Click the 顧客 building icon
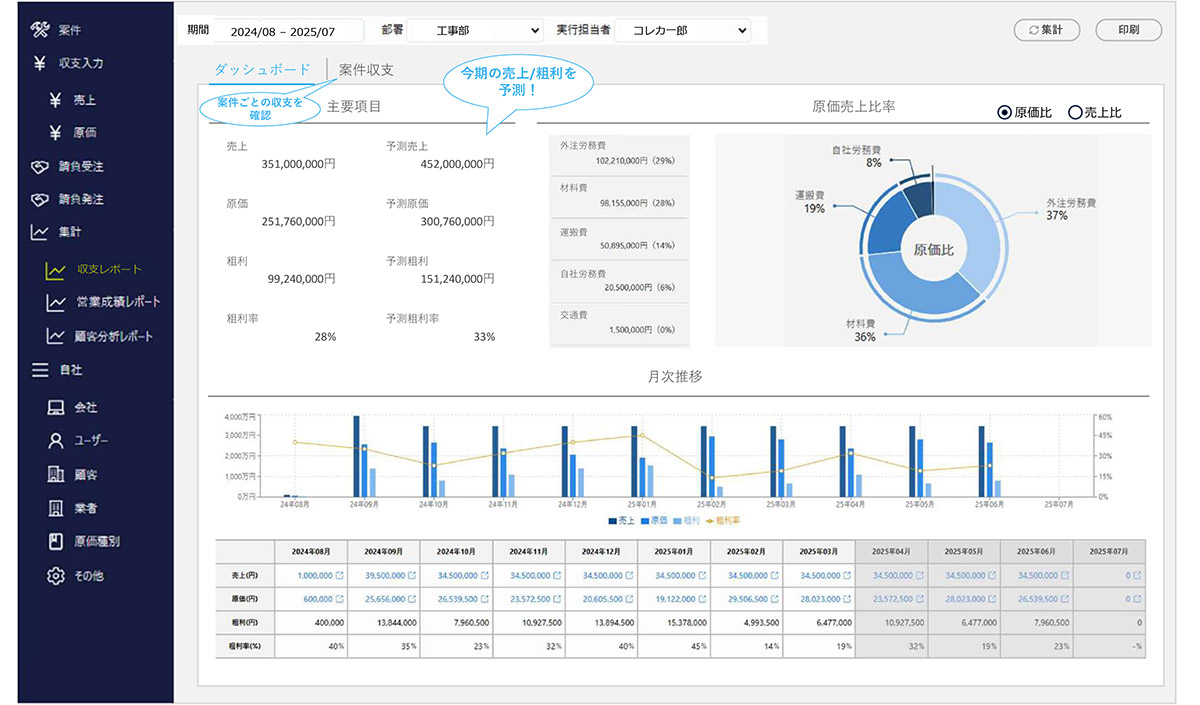Screen dimensions: 1200x705 click(56, 475)
